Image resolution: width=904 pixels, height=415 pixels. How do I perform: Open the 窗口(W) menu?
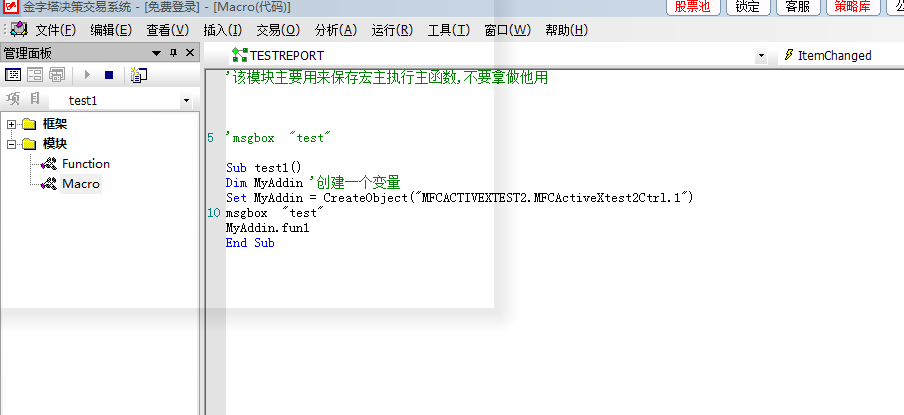(507, 30)
